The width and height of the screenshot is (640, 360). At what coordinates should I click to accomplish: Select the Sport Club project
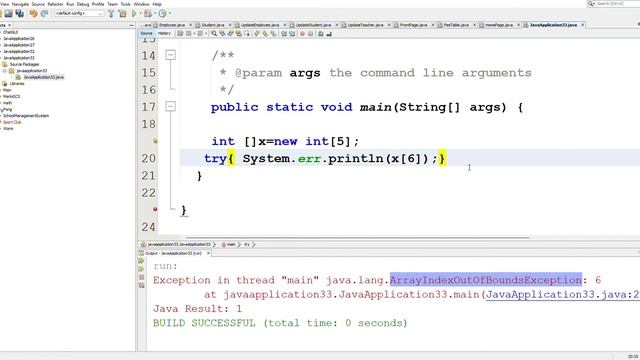pyautogui.click(x=12, y=122)
